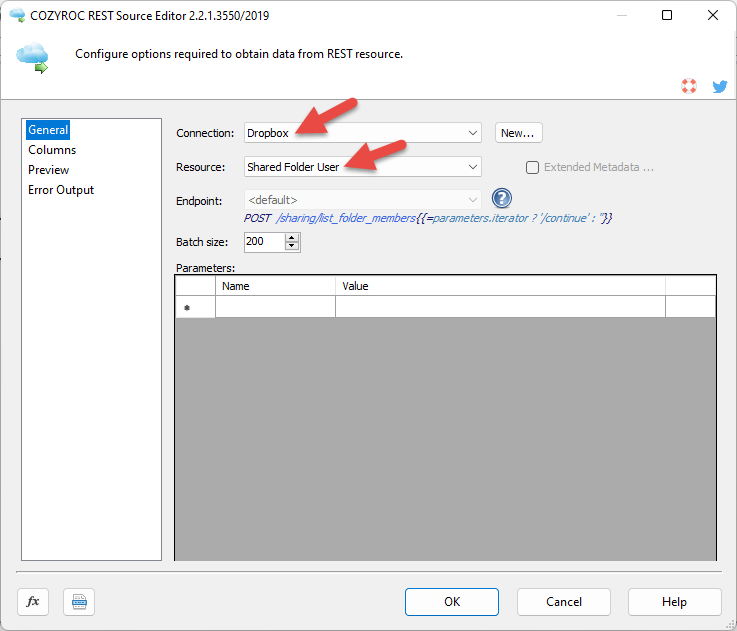The width and height of the screenshot is (737, 631).
Task: Switch to the Columns page
Action: [x=52, y=150]
